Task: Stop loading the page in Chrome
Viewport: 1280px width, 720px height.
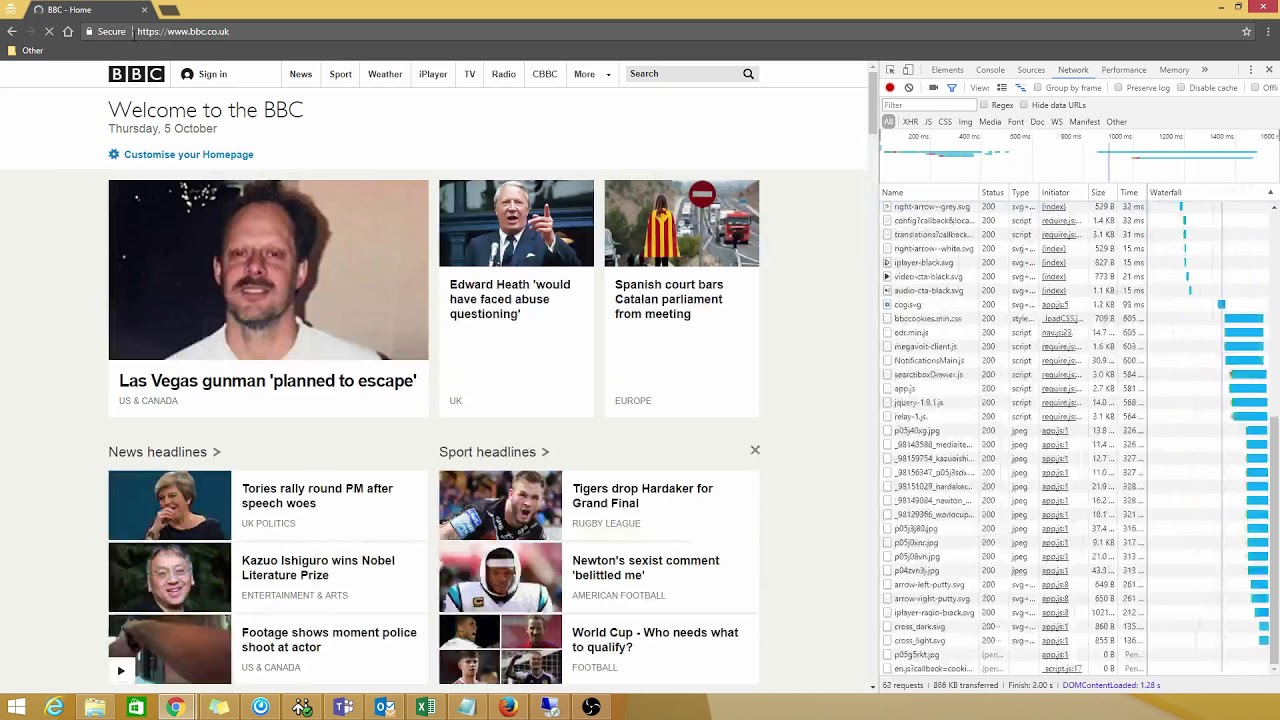Action: point(49,32)
